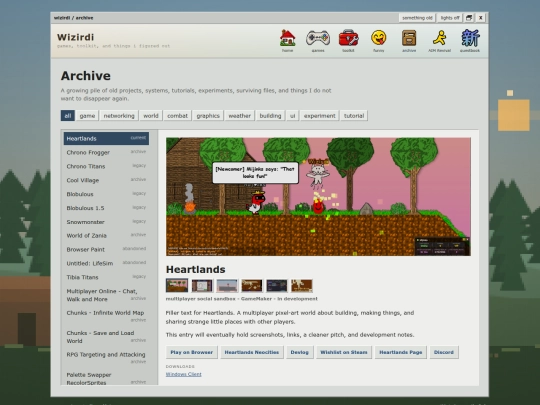Open the Discord button

click(x=444, y=352)
